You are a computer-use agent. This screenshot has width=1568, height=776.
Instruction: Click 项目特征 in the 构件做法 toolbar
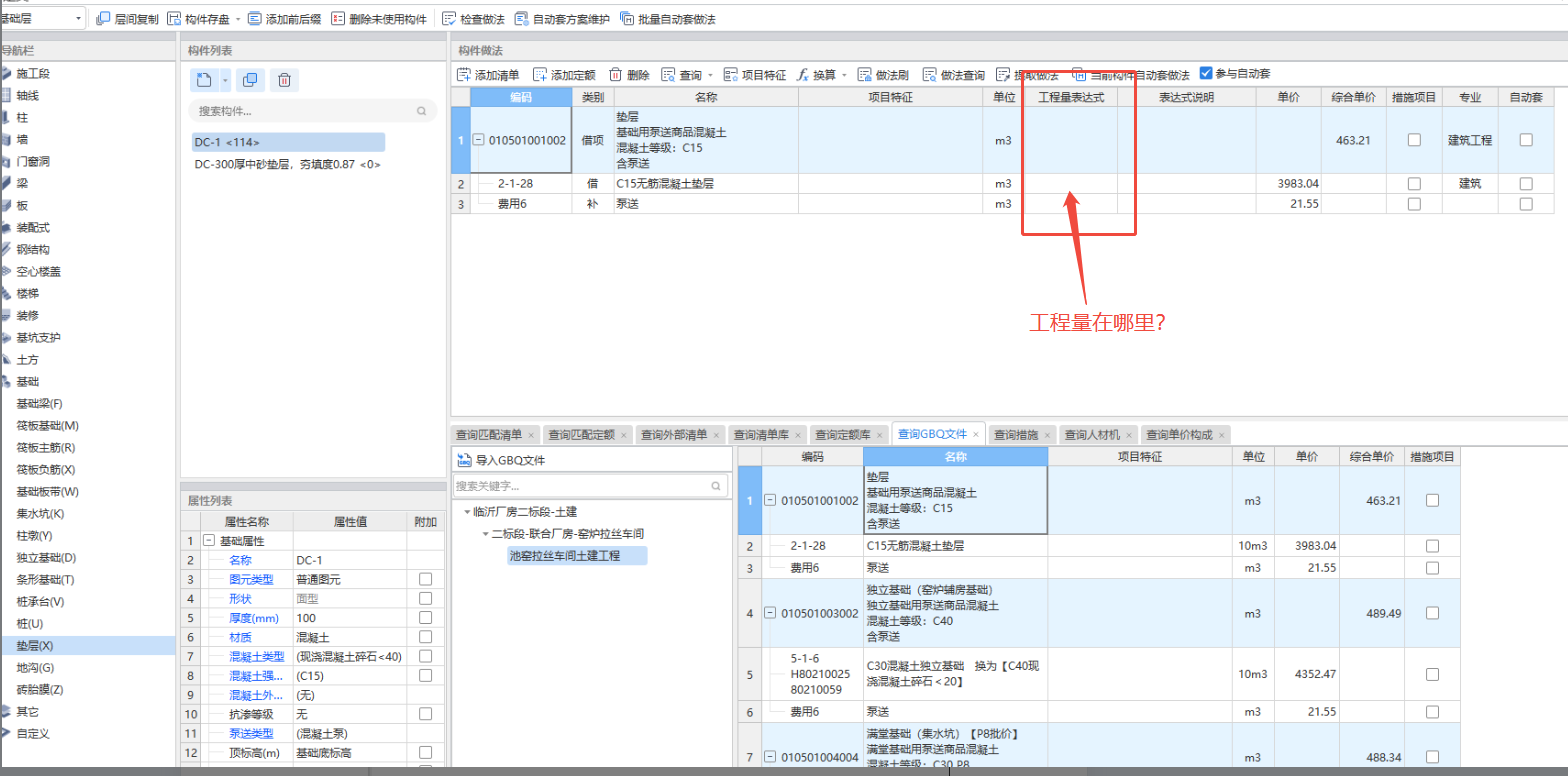(755, 75)
